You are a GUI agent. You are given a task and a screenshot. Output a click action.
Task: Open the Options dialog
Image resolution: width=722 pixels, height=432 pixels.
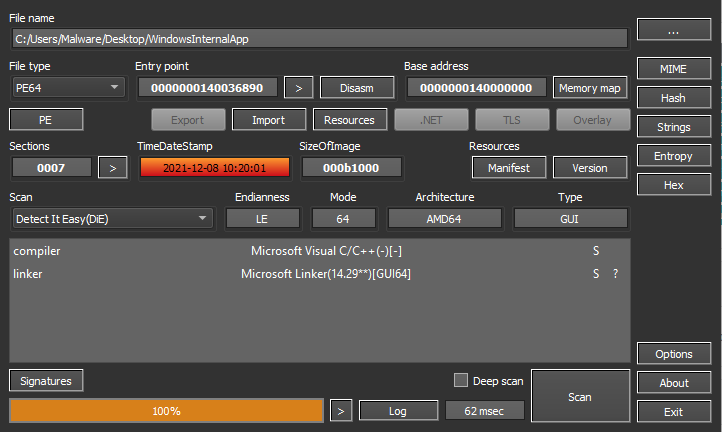point(674,354)
